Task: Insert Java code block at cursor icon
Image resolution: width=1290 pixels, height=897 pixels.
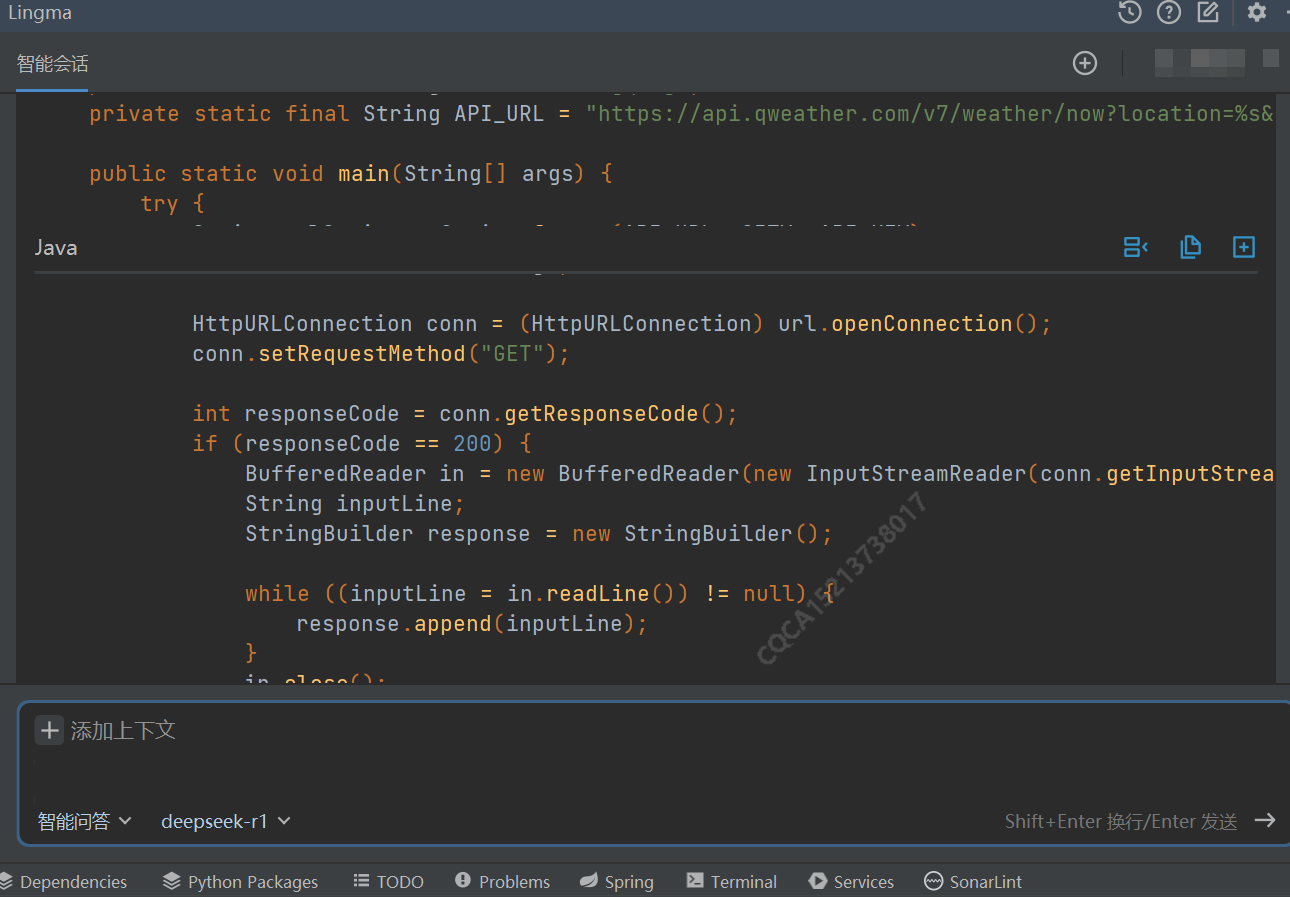Action: (x=1136, y=247)
